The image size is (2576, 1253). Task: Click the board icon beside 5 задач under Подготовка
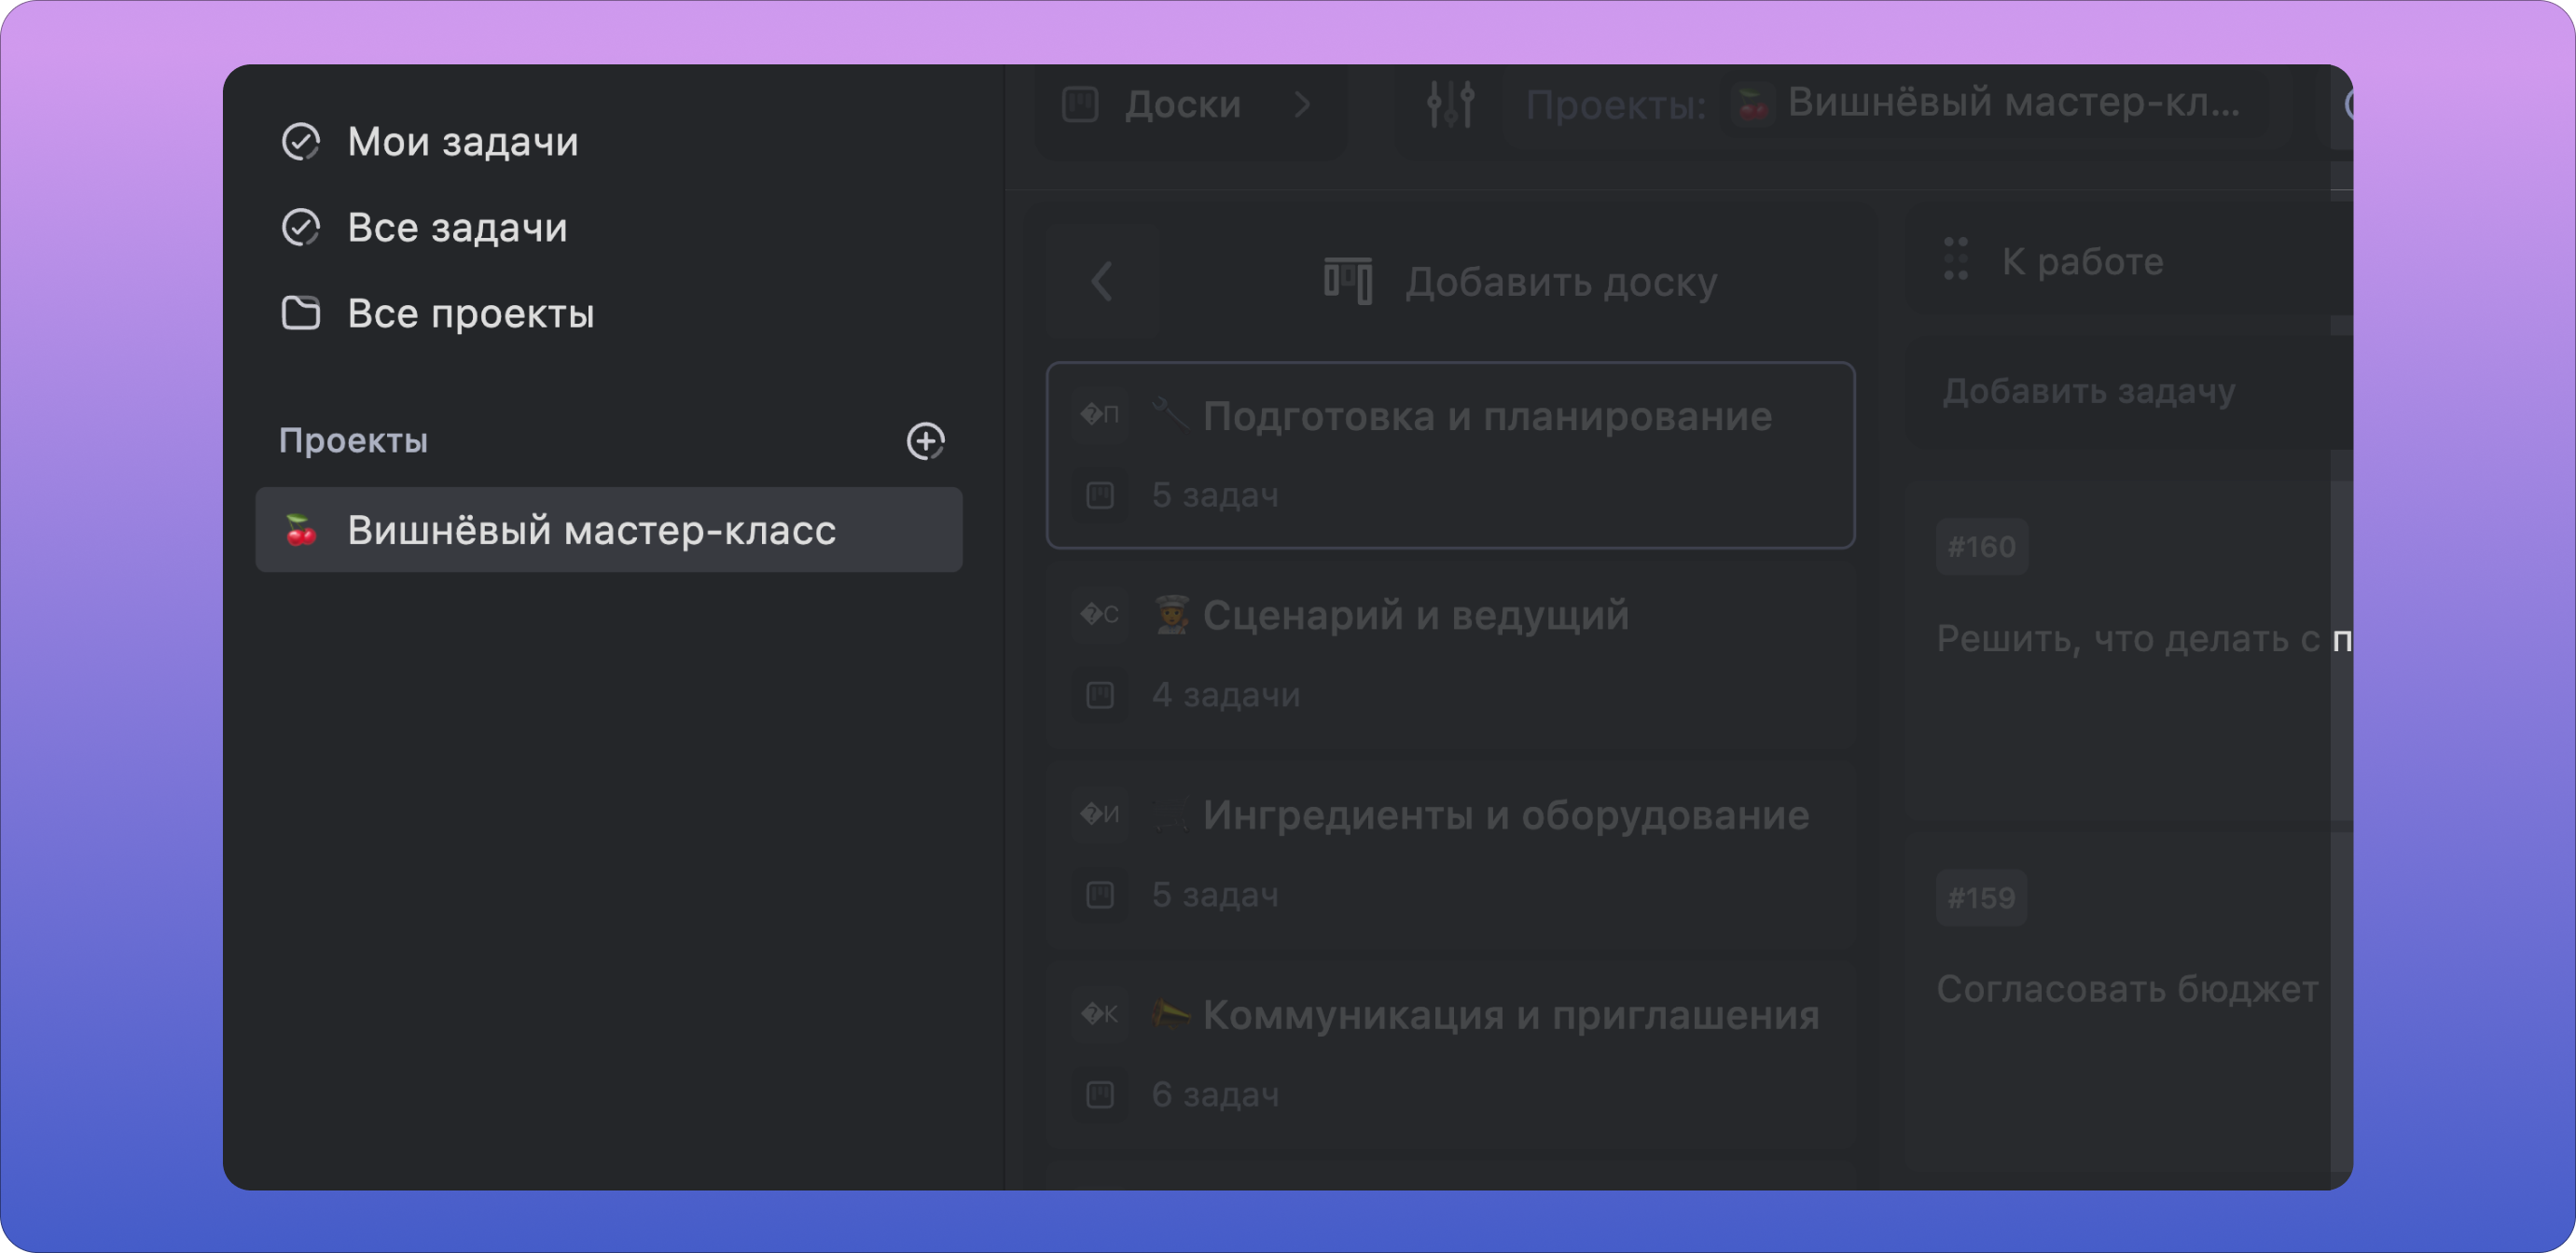click(1100, 495)
